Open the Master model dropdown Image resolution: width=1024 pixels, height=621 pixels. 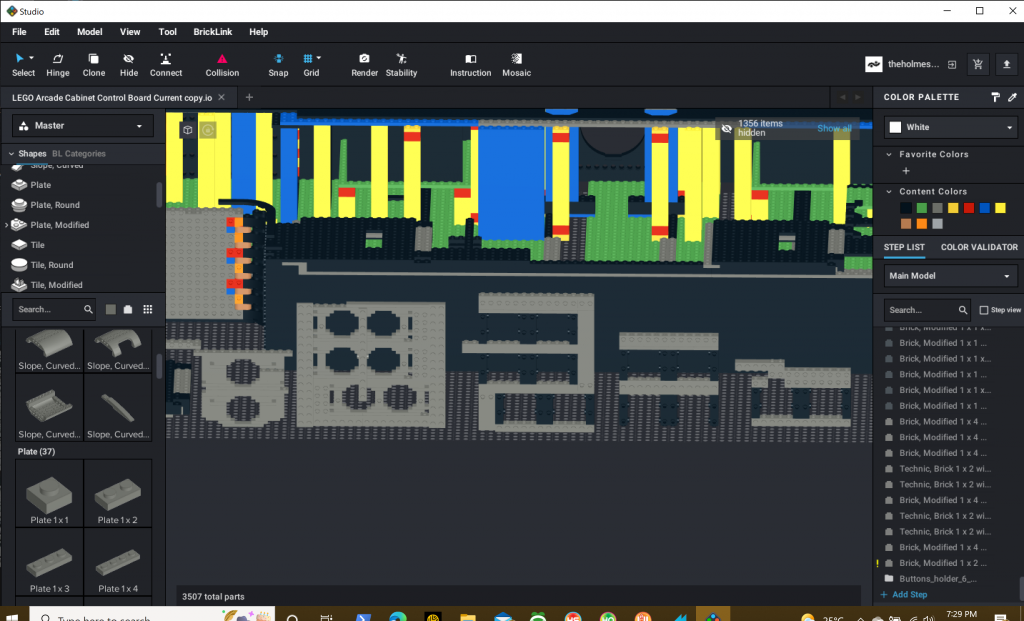pyautogui.click(x=80, y=125)
